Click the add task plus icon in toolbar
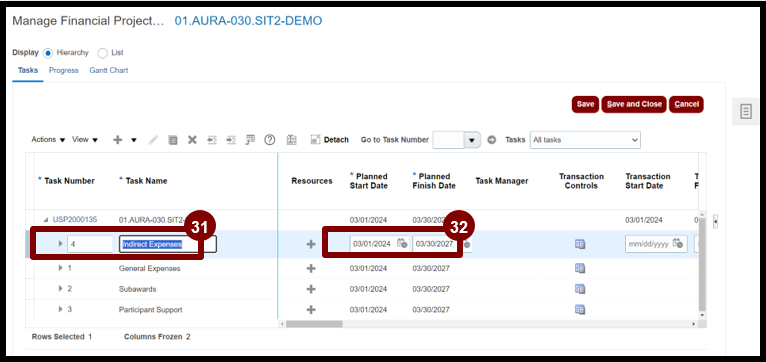The height and width of the screenshot is (362, 766). (118, 140)
